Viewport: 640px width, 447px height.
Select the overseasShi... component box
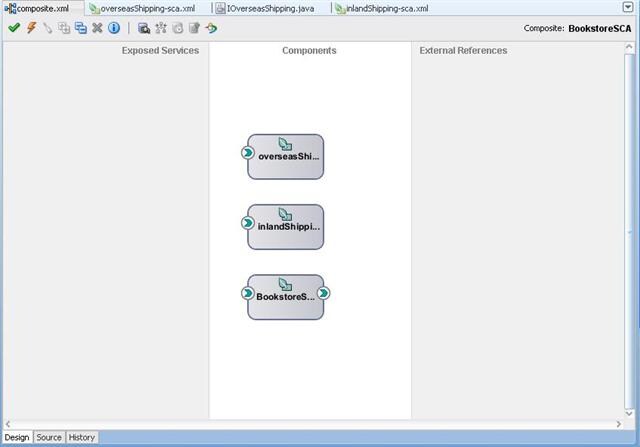(286, 157)
